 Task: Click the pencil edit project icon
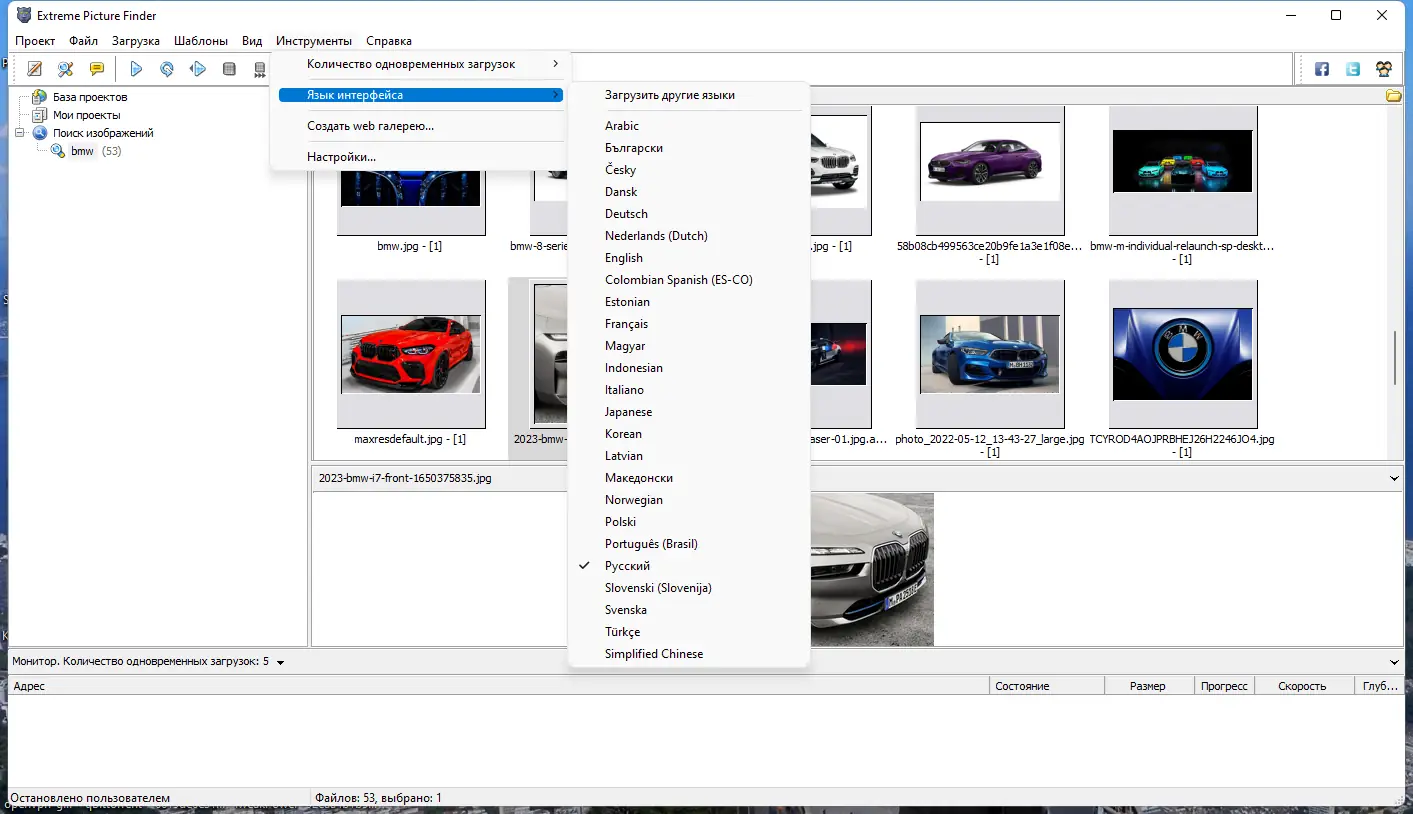point(35,69)
